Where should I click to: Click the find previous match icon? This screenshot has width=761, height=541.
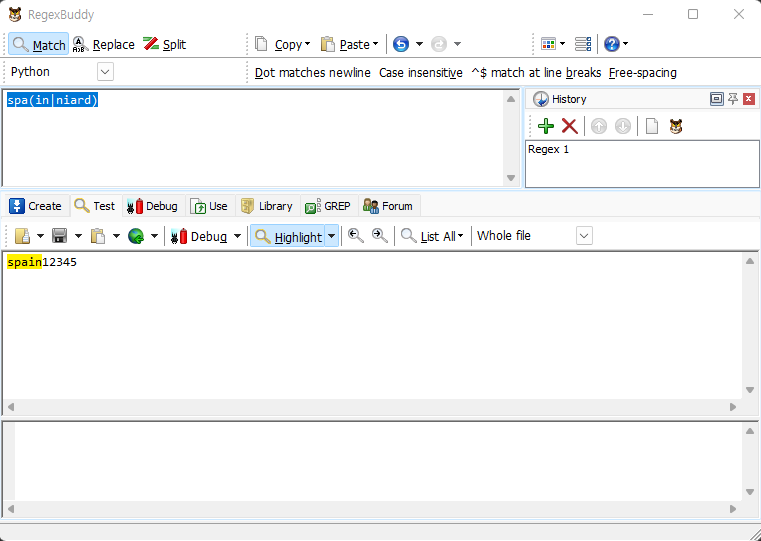pyautogui.click(x=356, y=236)
